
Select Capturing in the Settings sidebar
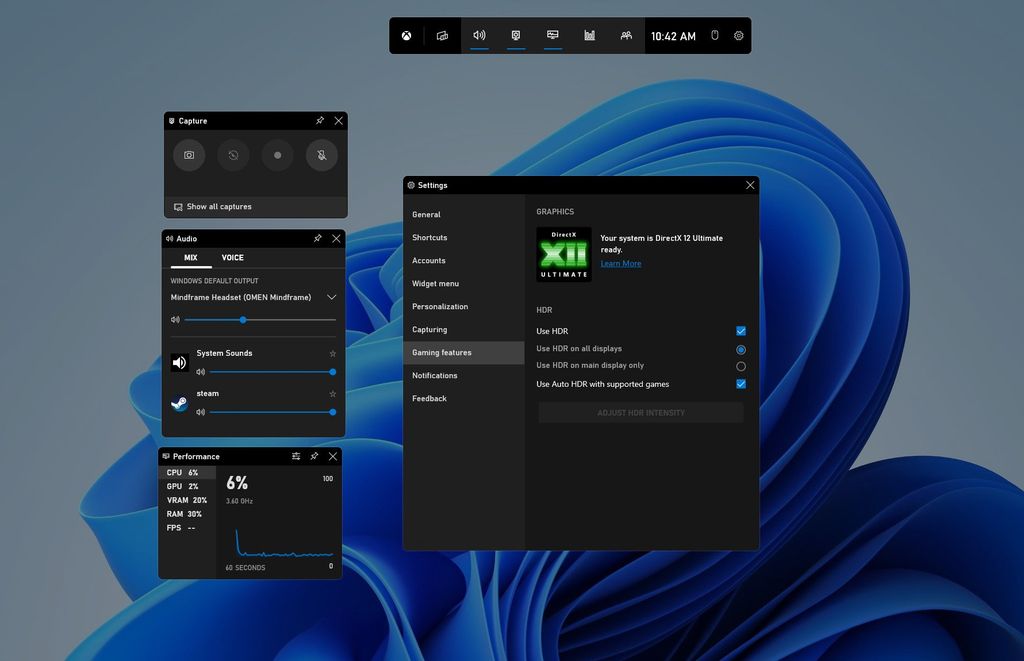(429, 329)
